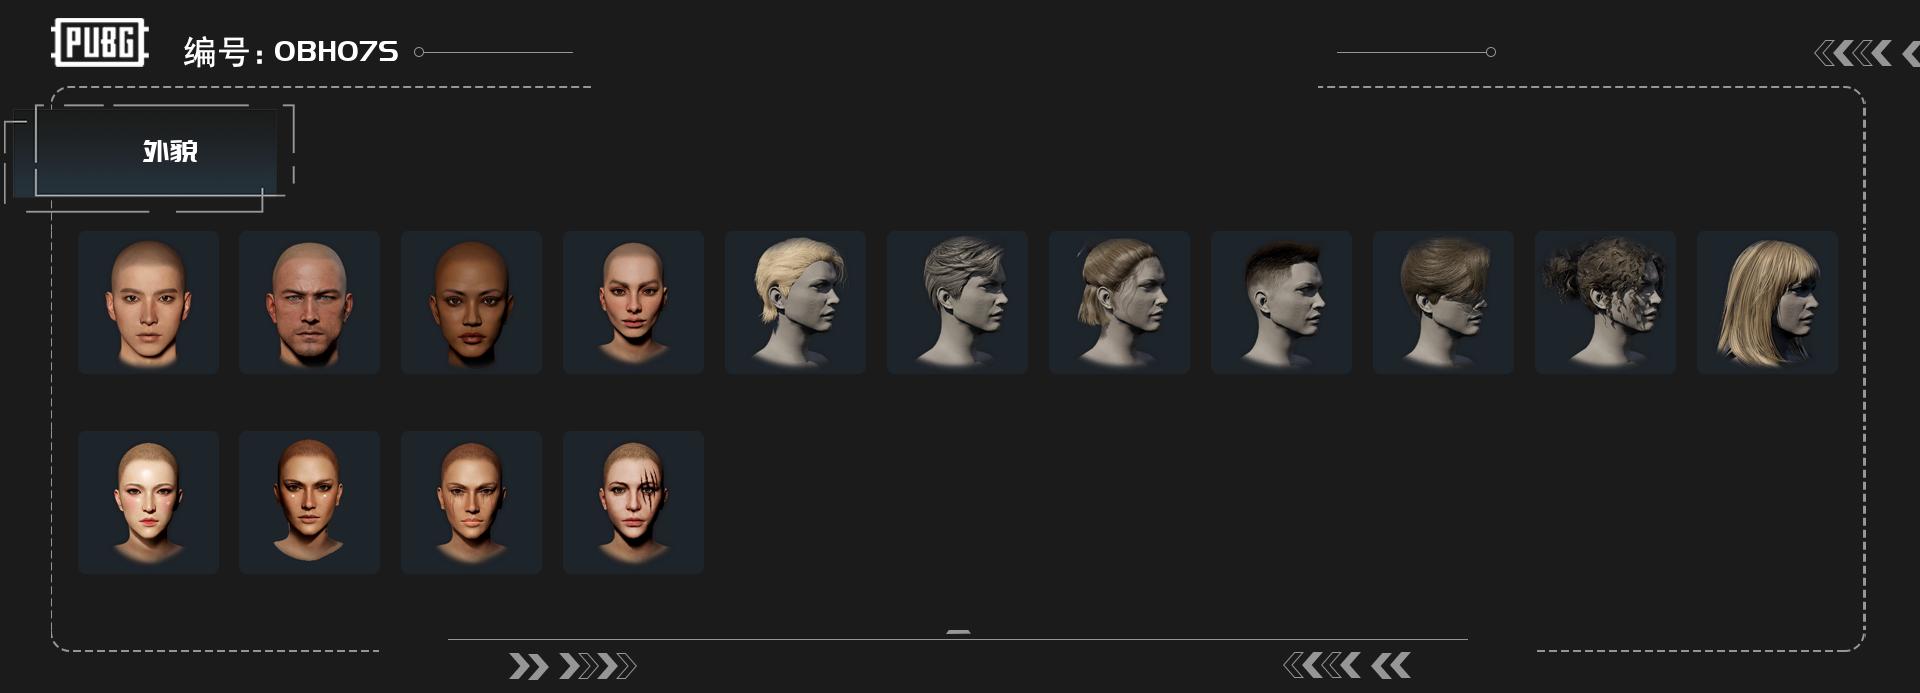Image resolution: width=1920 pixels, height=693 pixels.
Task: Select the brown hair covering eyes style
Action: tap(1443, 302)
